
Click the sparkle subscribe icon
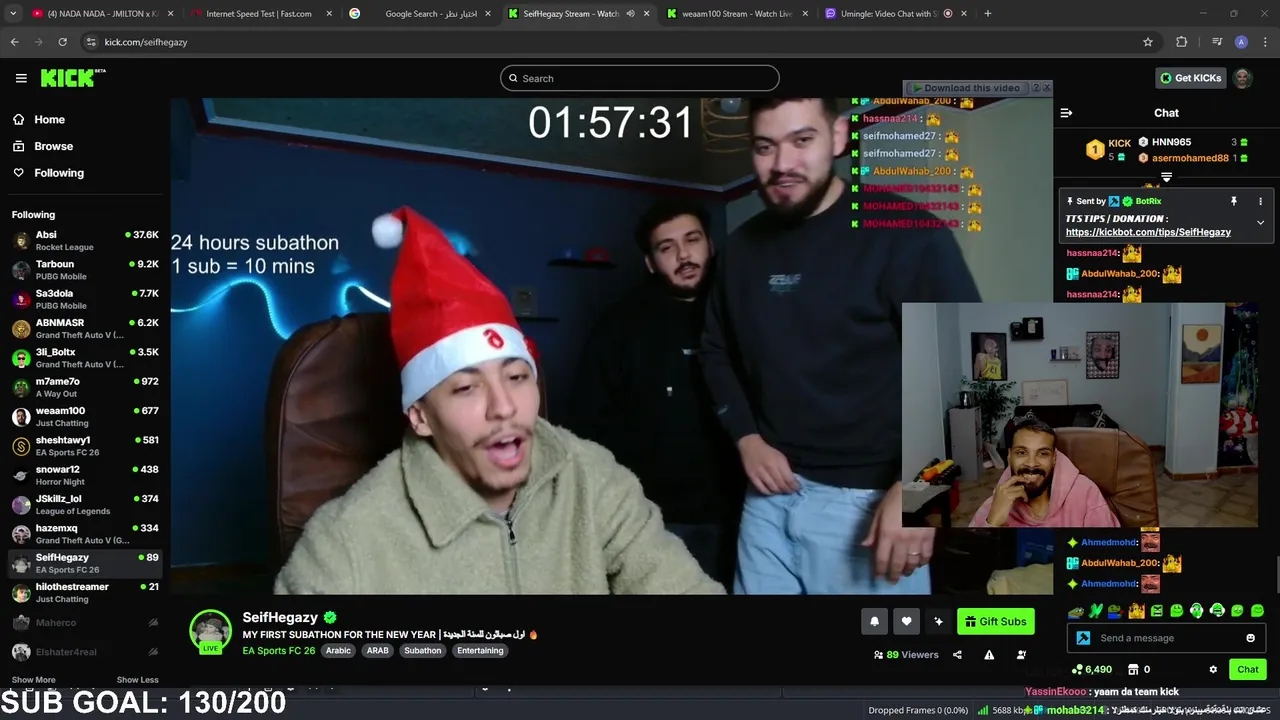coord(938,621)
